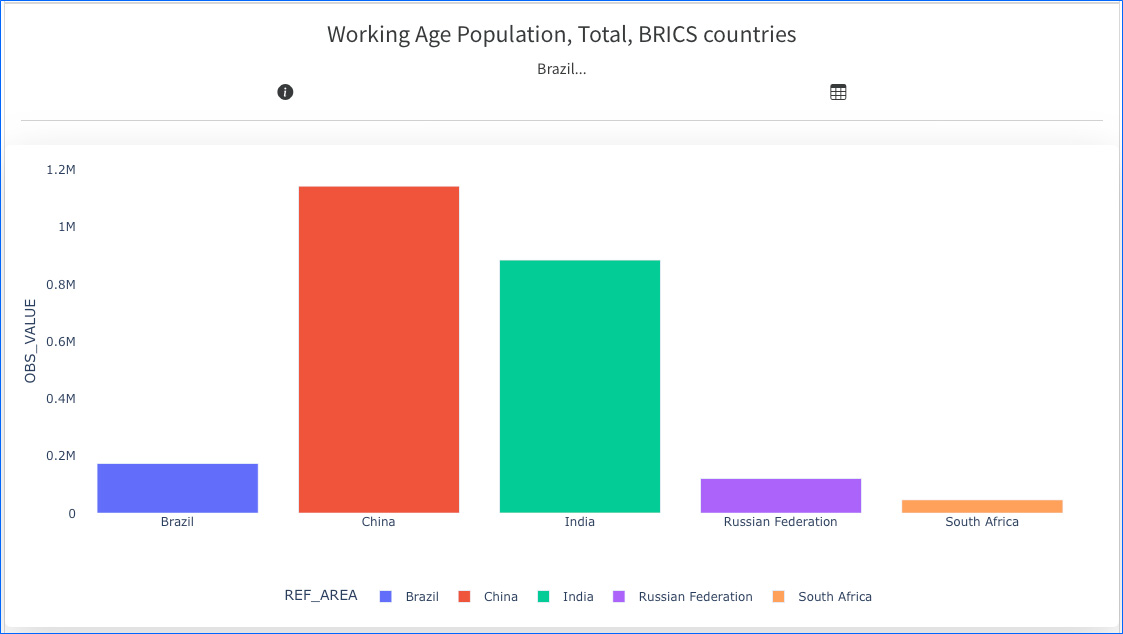Toggle Brazil series in the legend

pyautogui.click(x=422, y=597)
